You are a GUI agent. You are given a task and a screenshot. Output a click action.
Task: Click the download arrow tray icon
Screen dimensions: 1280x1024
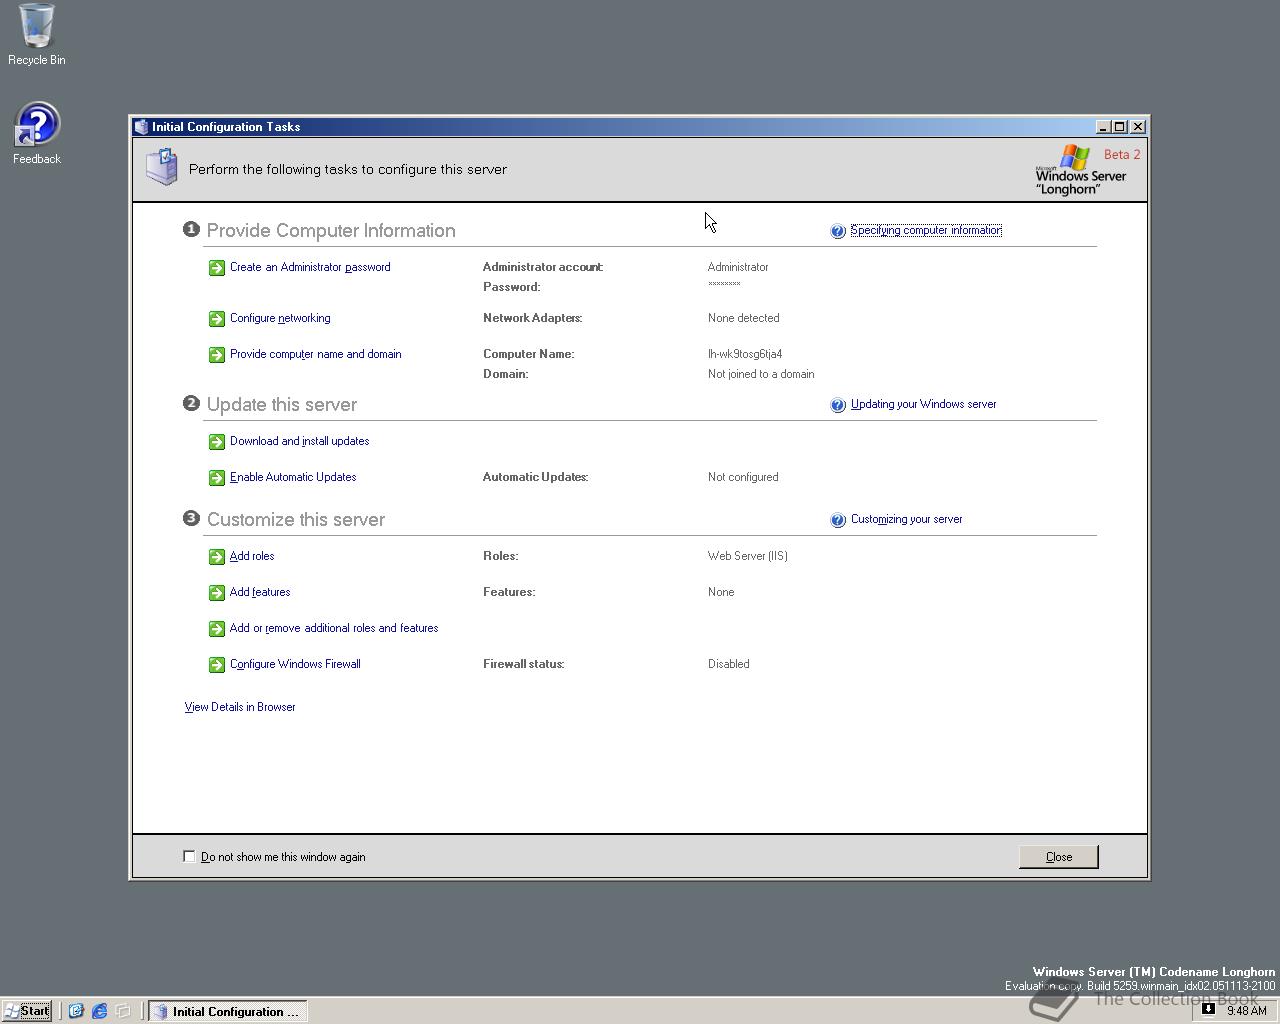(1208, 1009)
